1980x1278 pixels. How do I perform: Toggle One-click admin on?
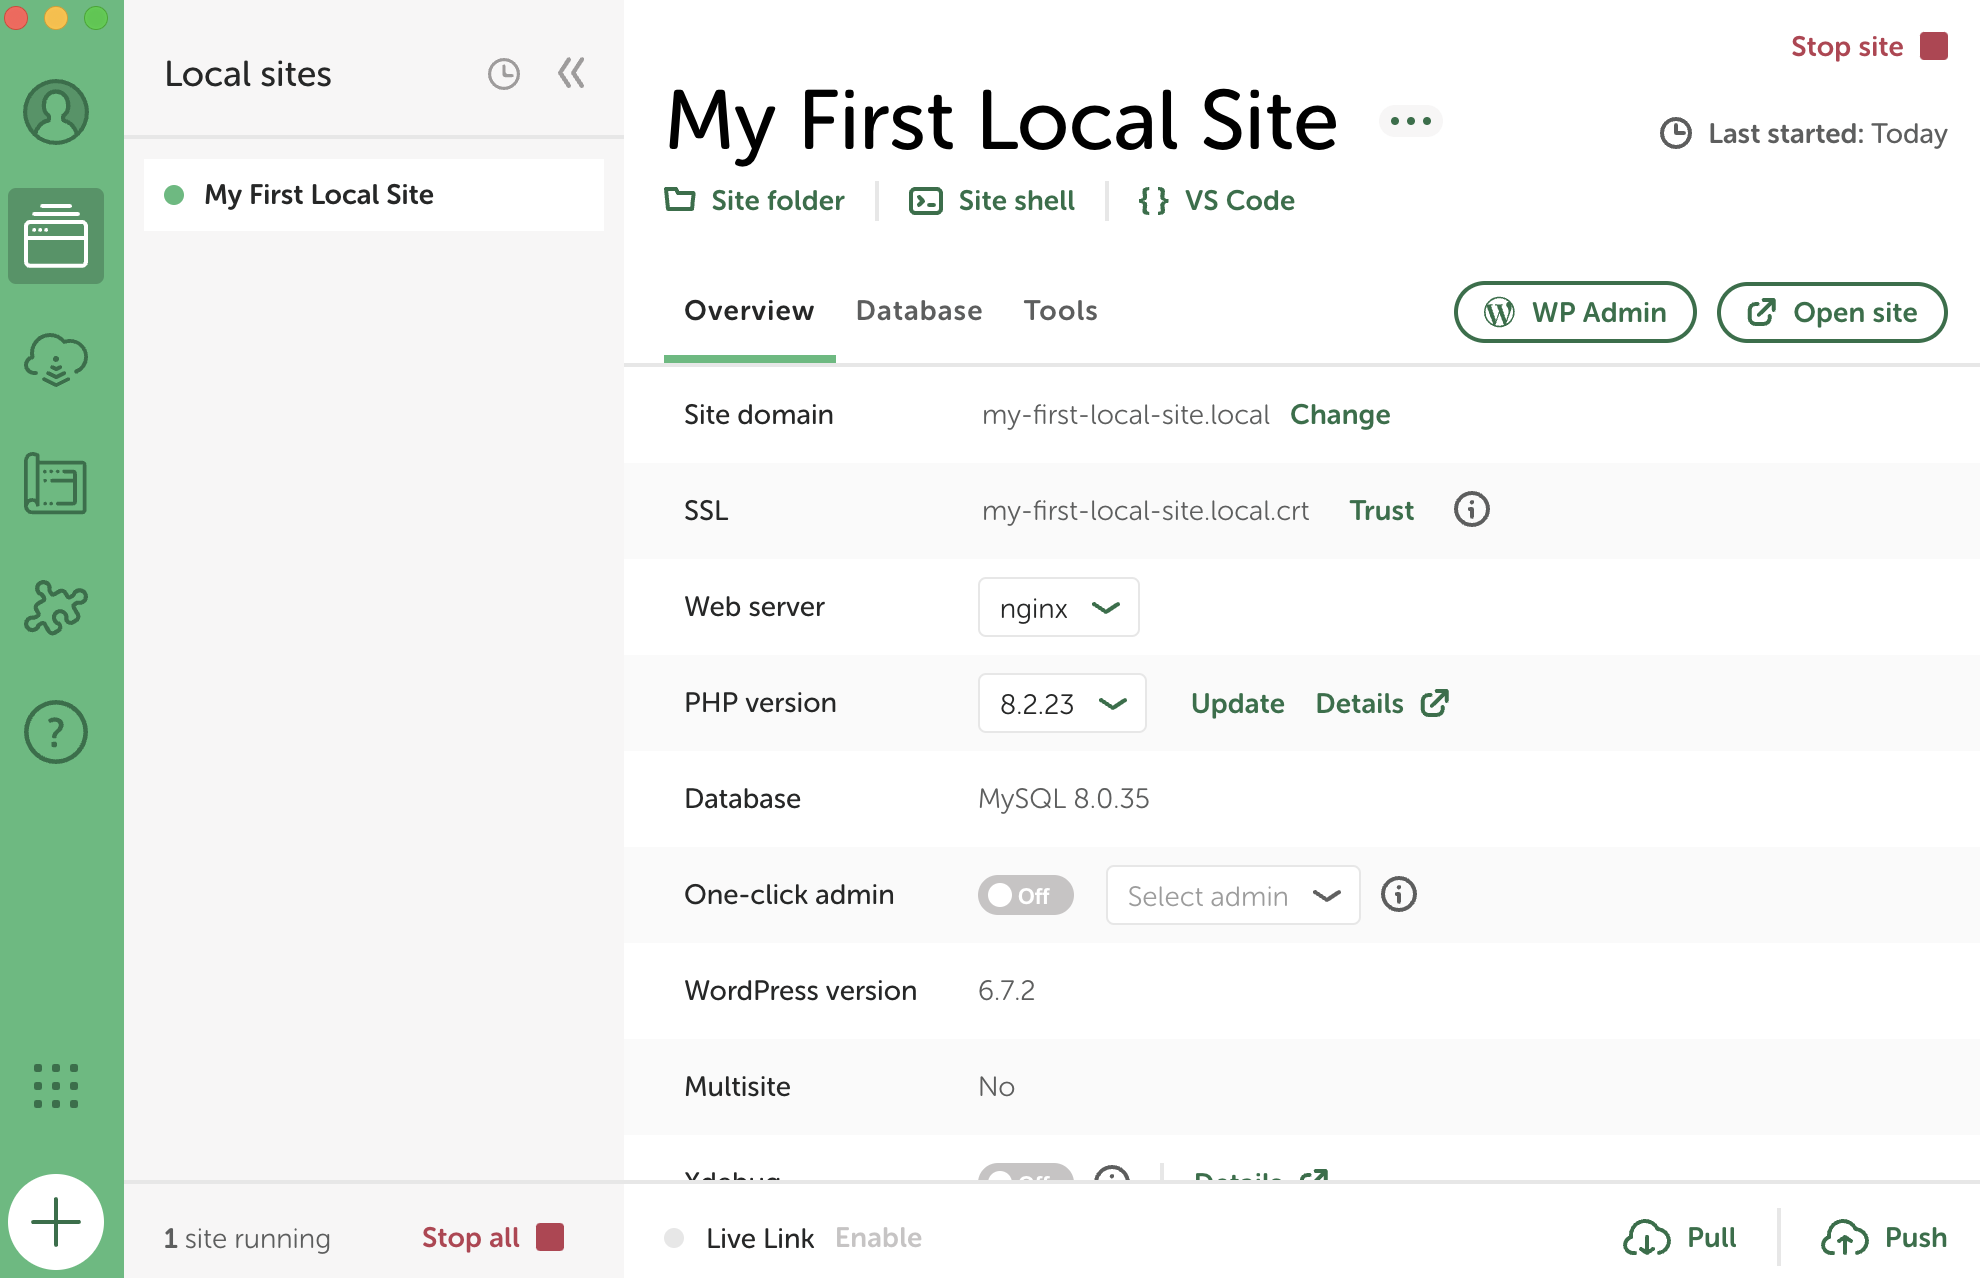tap(1025, 895)
